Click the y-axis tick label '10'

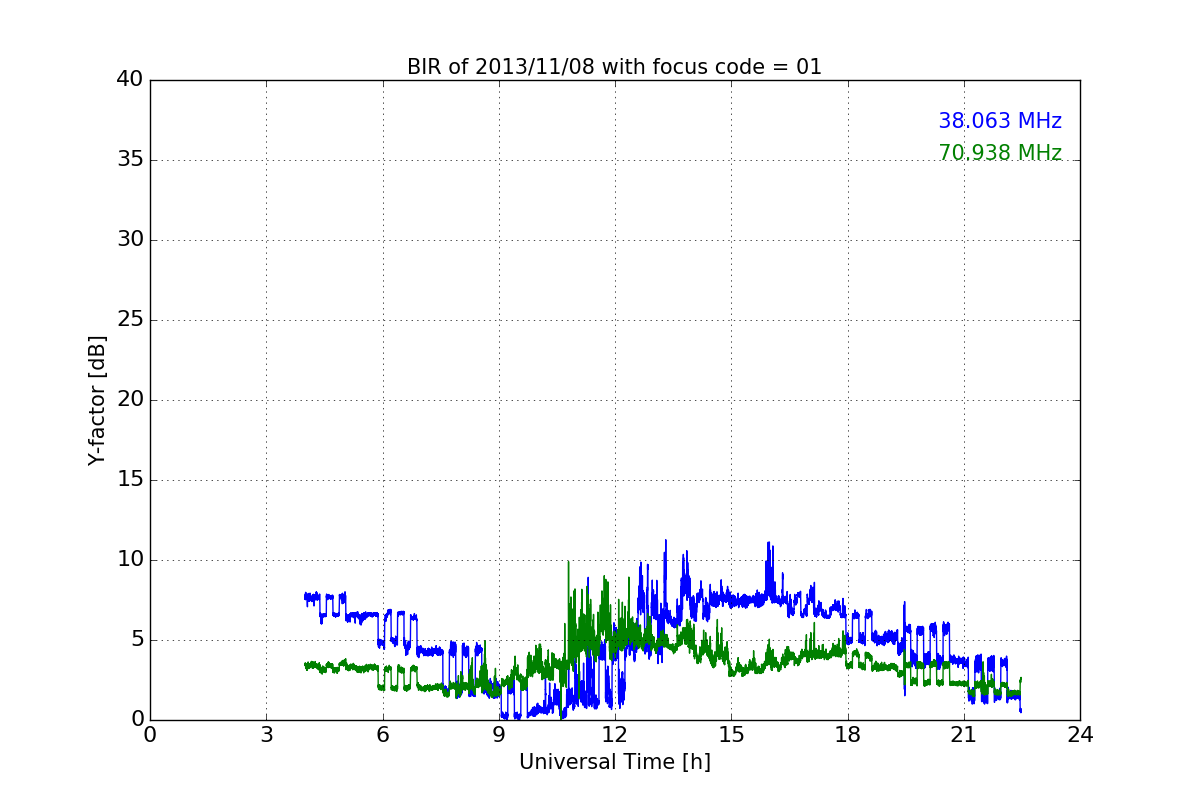pyautogui.click(x=130, y=560)
